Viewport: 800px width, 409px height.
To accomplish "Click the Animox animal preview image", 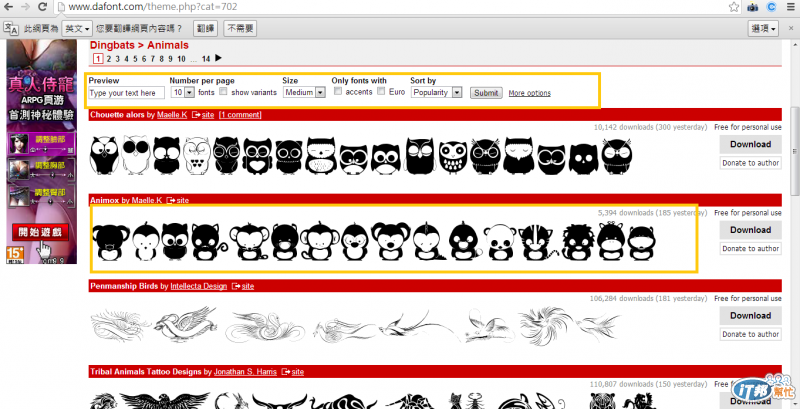I will pyautogui.click(x=373, y=241).
